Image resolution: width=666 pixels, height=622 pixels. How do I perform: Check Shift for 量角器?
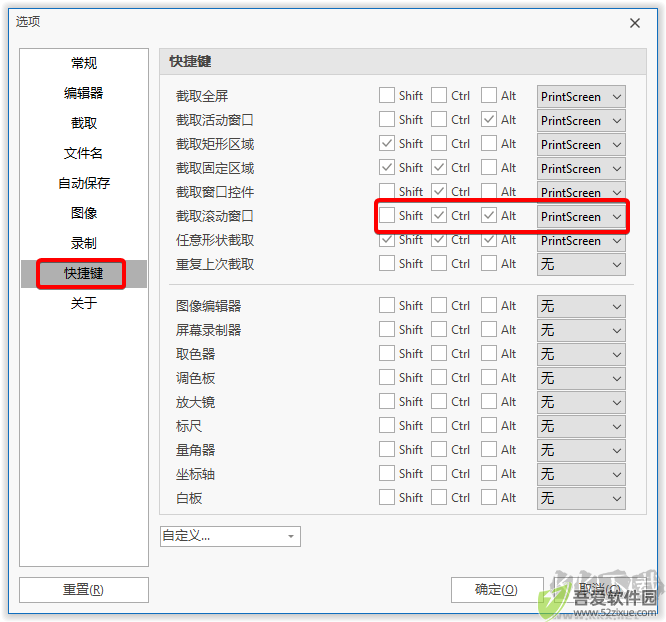click(x=387, y=450)
